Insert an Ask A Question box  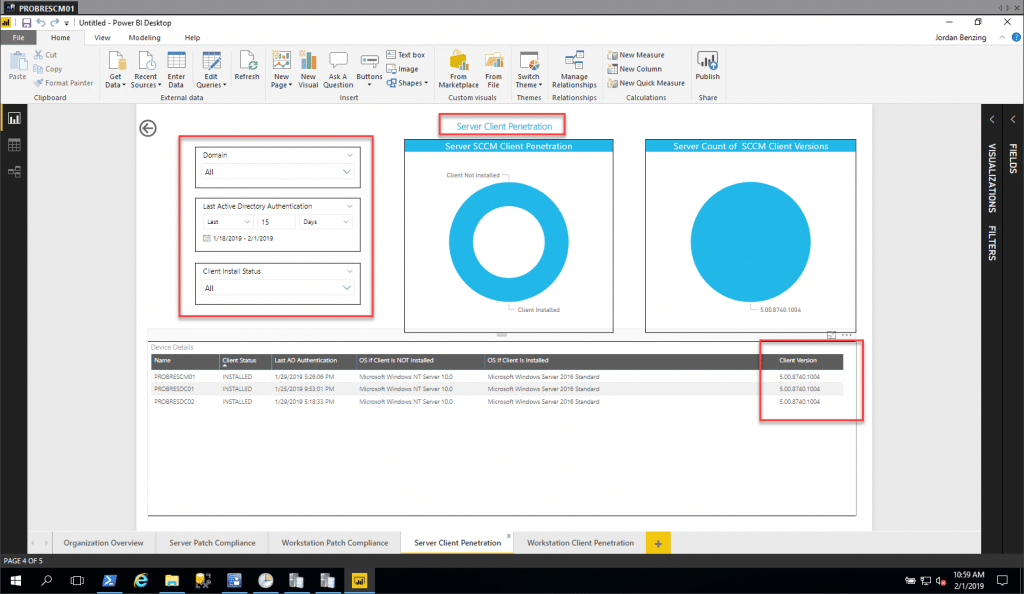coord(337,66)
